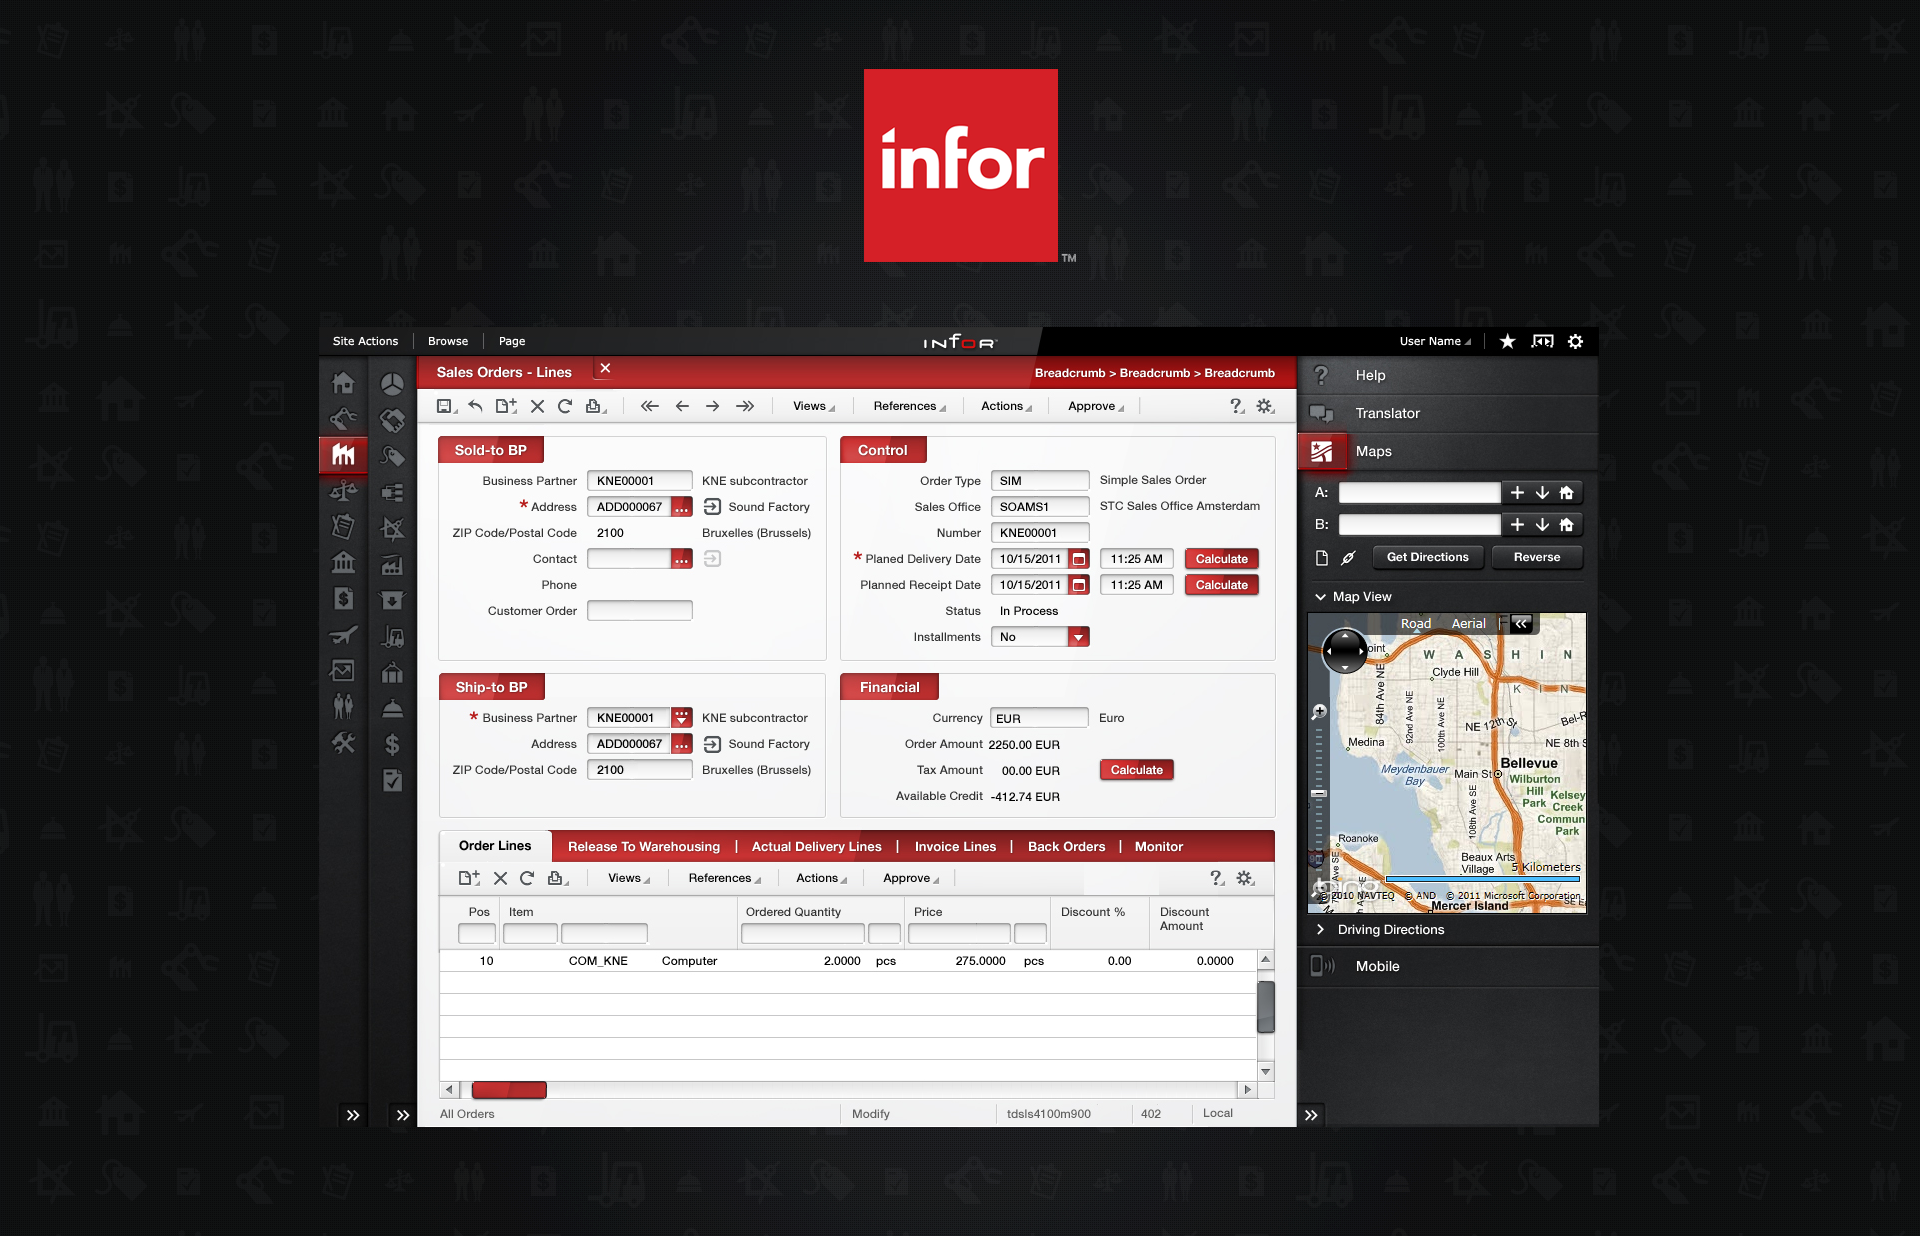
Task: Expand the right panel double-arrow
Action: (1311, 1115)
